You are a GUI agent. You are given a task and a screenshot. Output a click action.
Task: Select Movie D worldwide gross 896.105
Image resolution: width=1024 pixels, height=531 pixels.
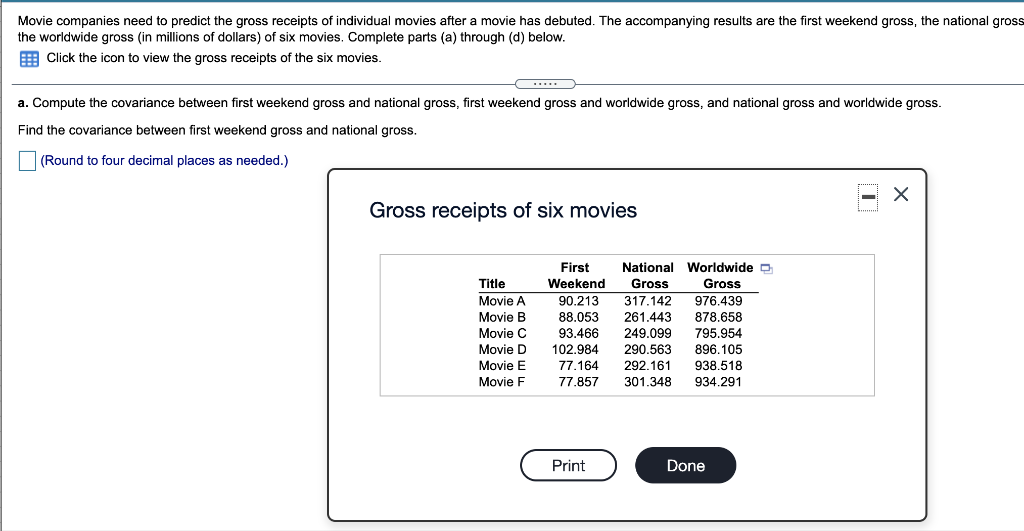(x=718, y=349)
